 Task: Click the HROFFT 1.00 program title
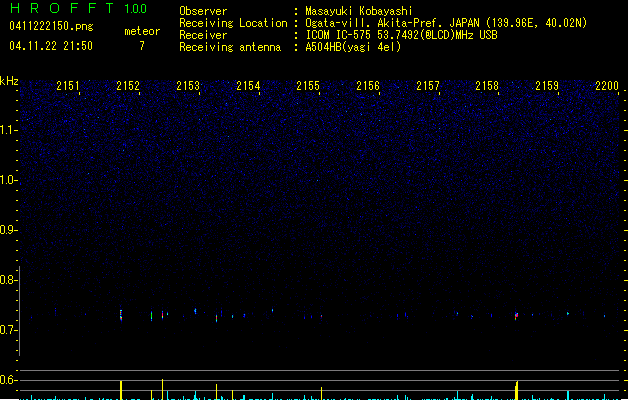point(79,8)
